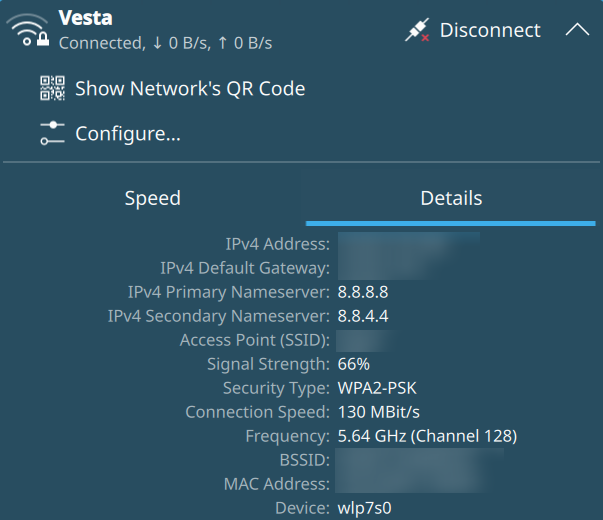Click the QR code icon
The image size is (603, 520).
click(52, 88)
